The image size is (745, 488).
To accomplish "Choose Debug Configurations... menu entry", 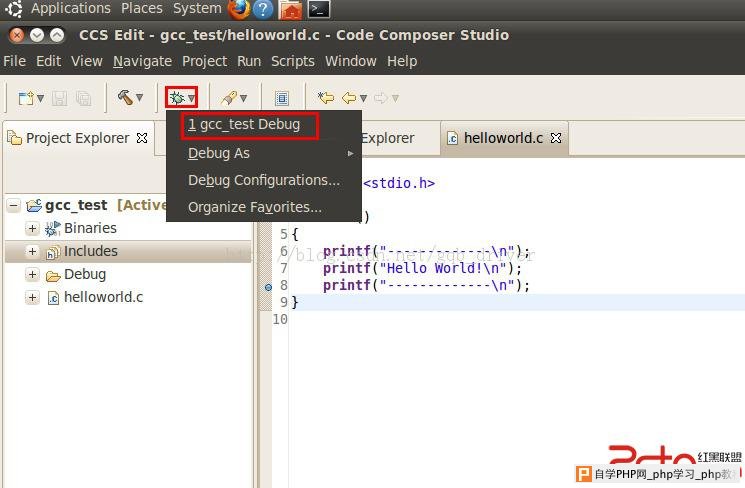I will click(x=264, y=180).
